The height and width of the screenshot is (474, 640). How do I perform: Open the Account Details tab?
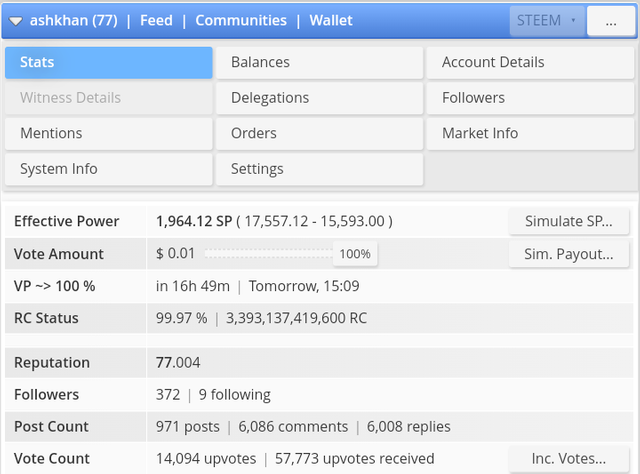531,62
